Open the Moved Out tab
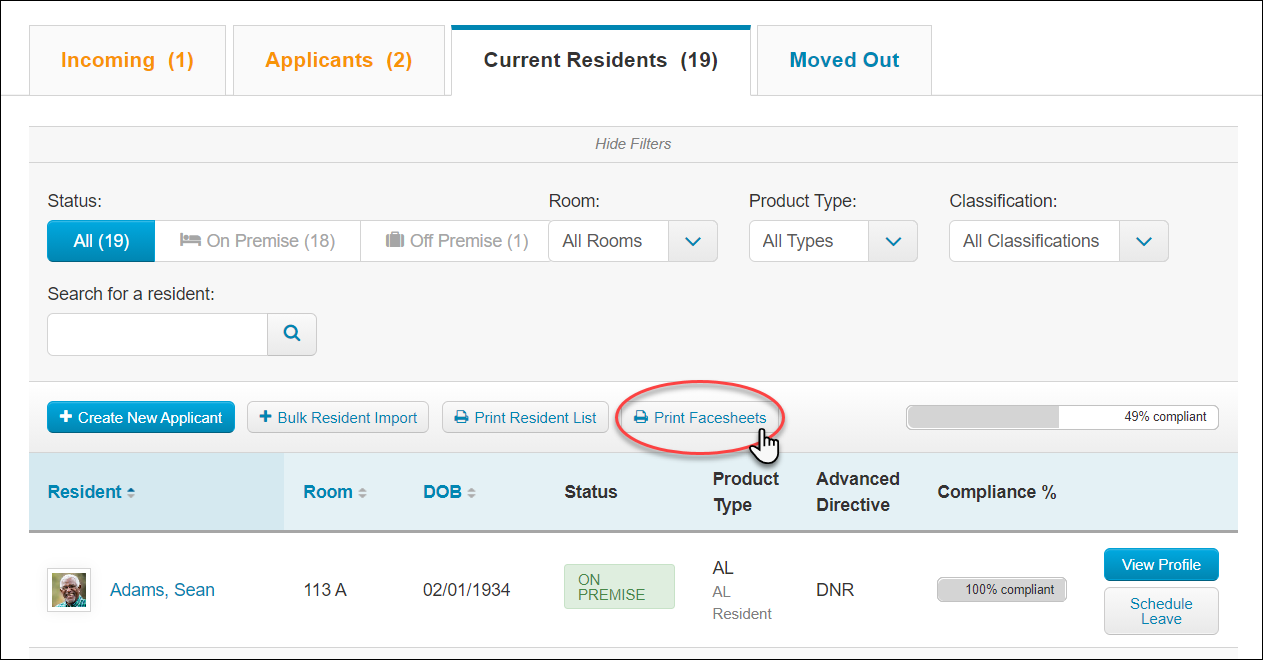Image resolution: width=1263 pixels, height=660 pixels. [844, 60]
